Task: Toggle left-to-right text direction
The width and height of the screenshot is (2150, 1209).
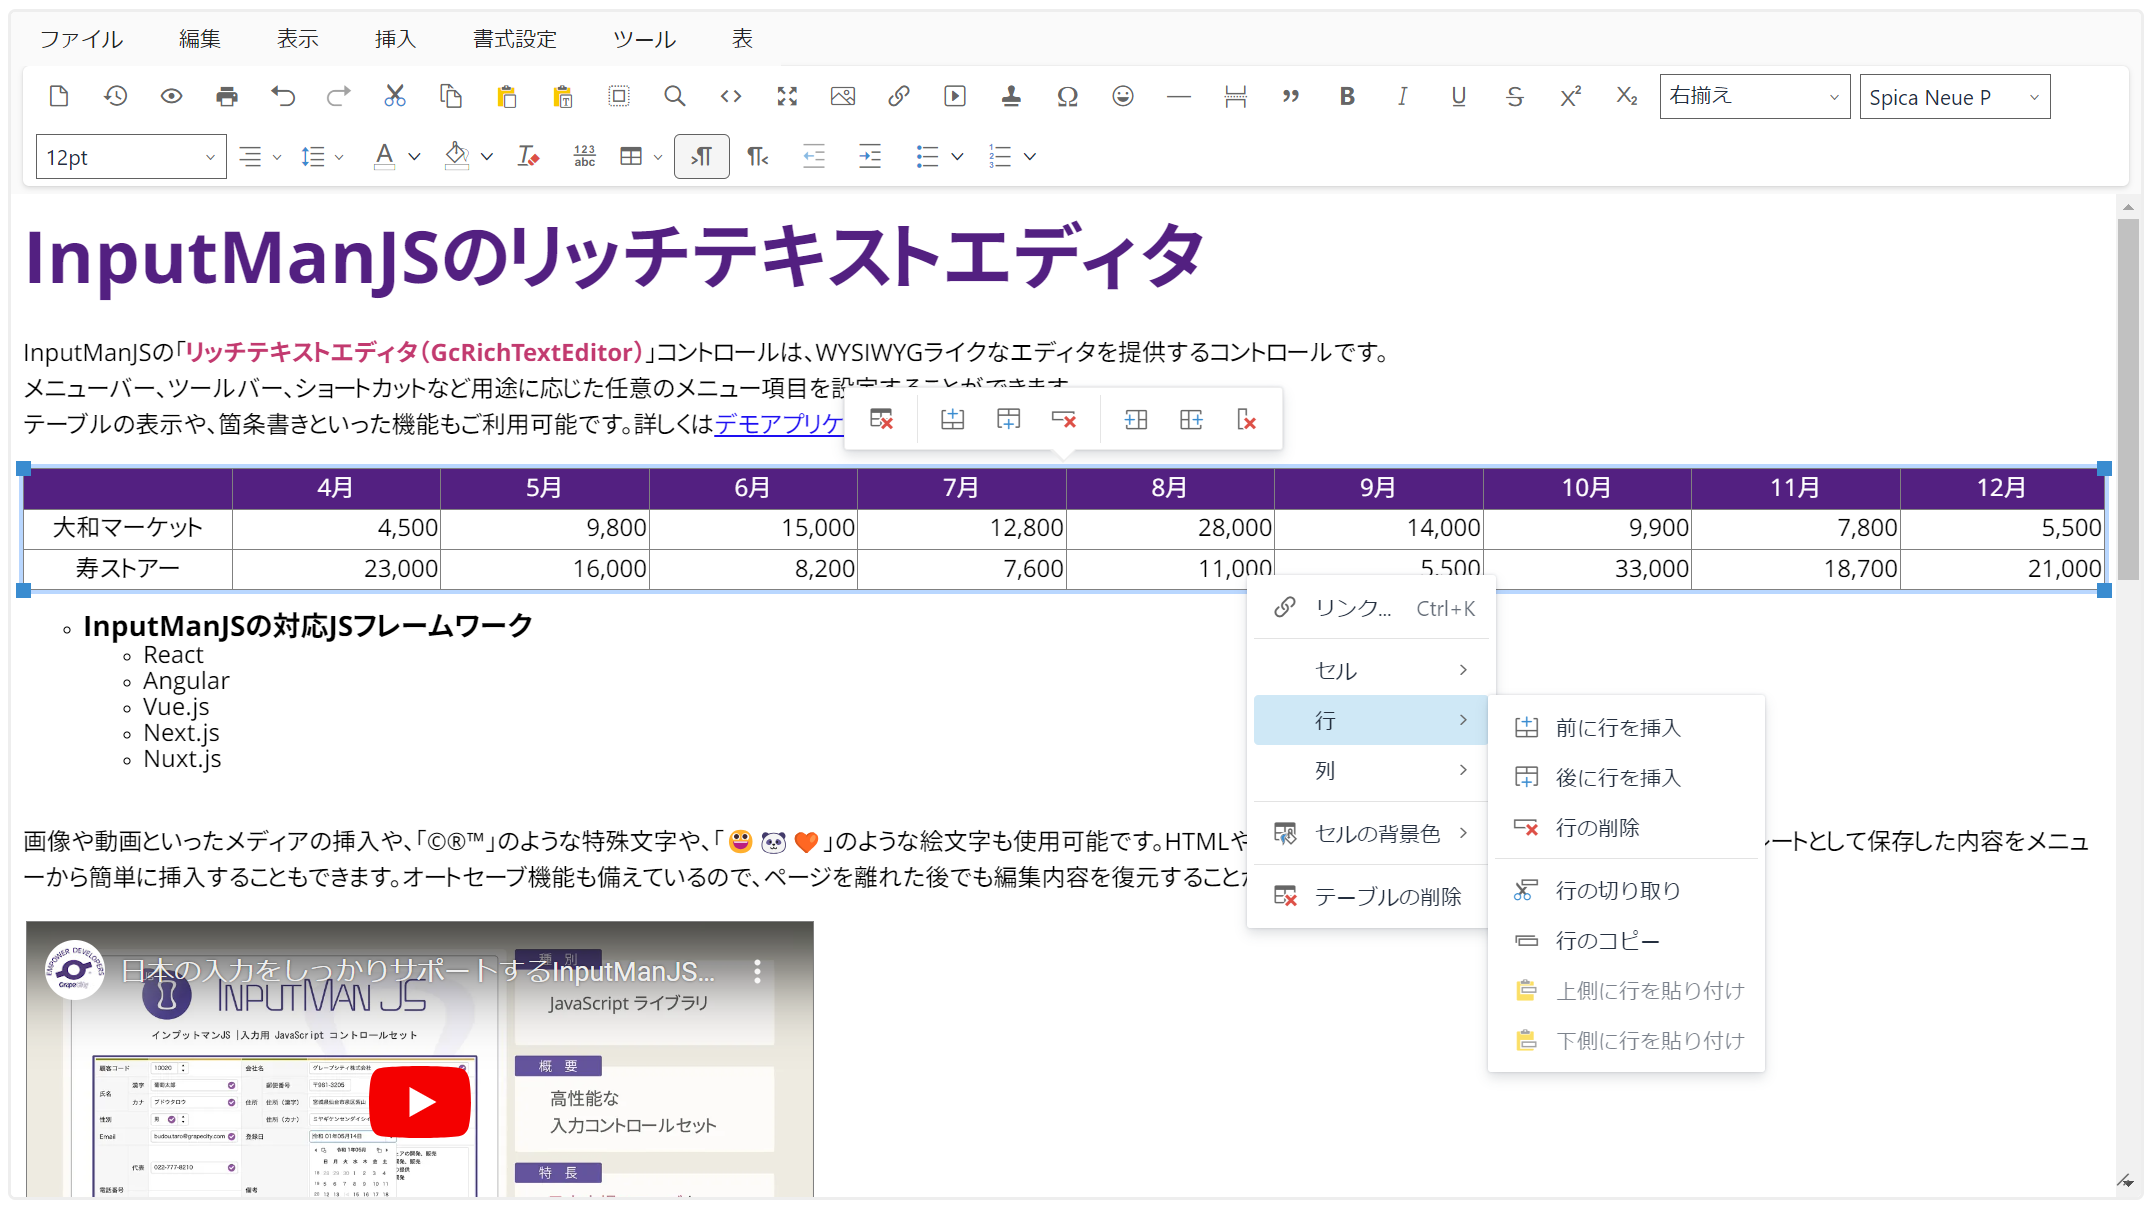Action: 701,156
